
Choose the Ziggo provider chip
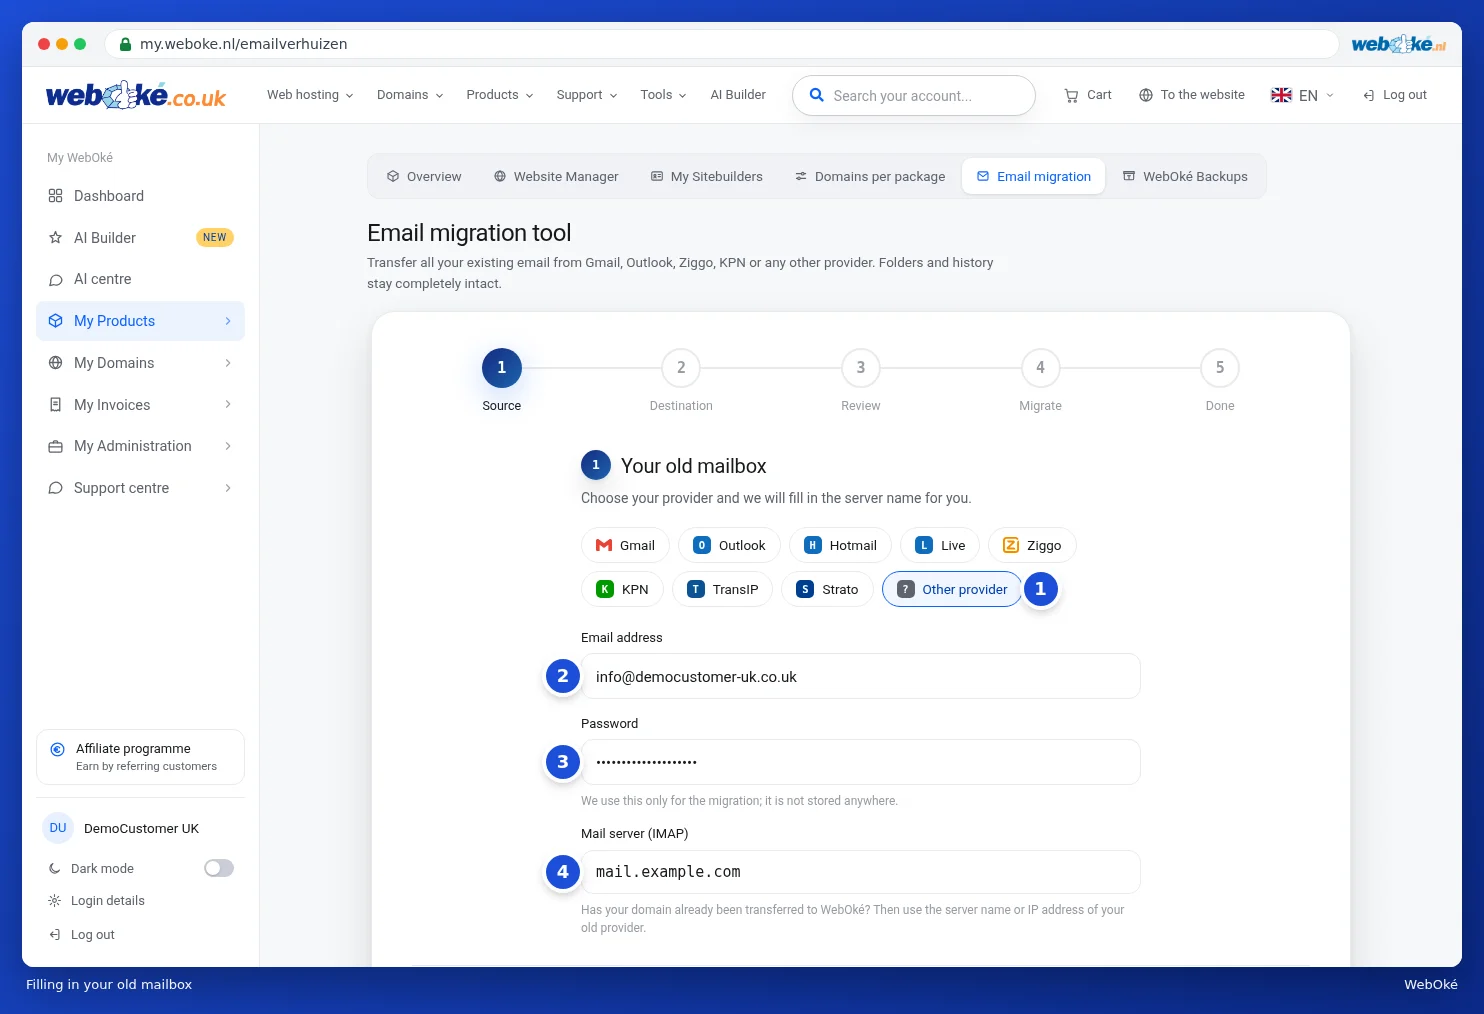coord(1032,545)
